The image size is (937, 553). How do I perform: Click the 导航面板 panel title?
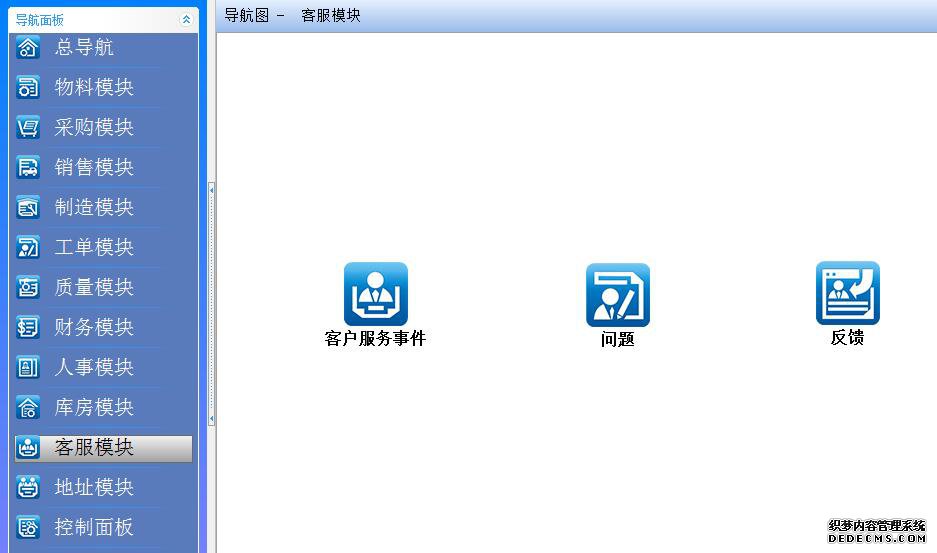pos(39,20)
